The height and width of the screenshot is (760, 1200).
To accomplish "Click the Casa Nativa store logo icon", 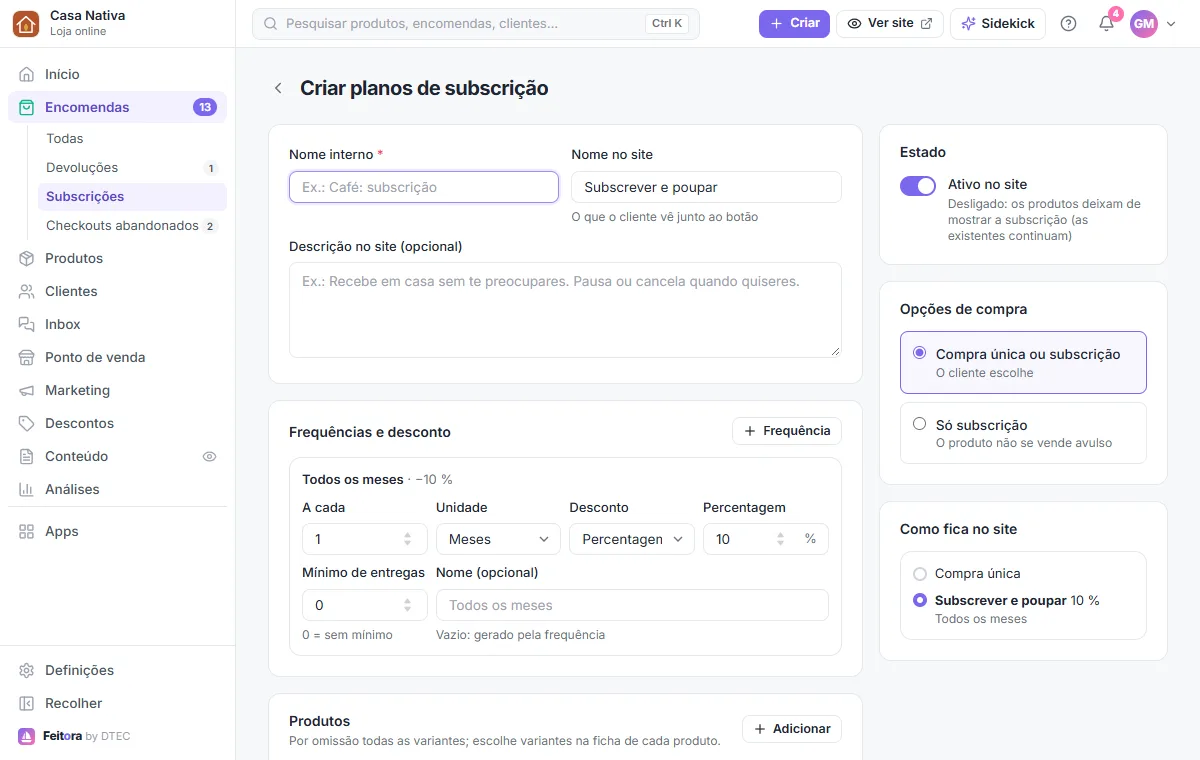I will [x=26, y=24].
